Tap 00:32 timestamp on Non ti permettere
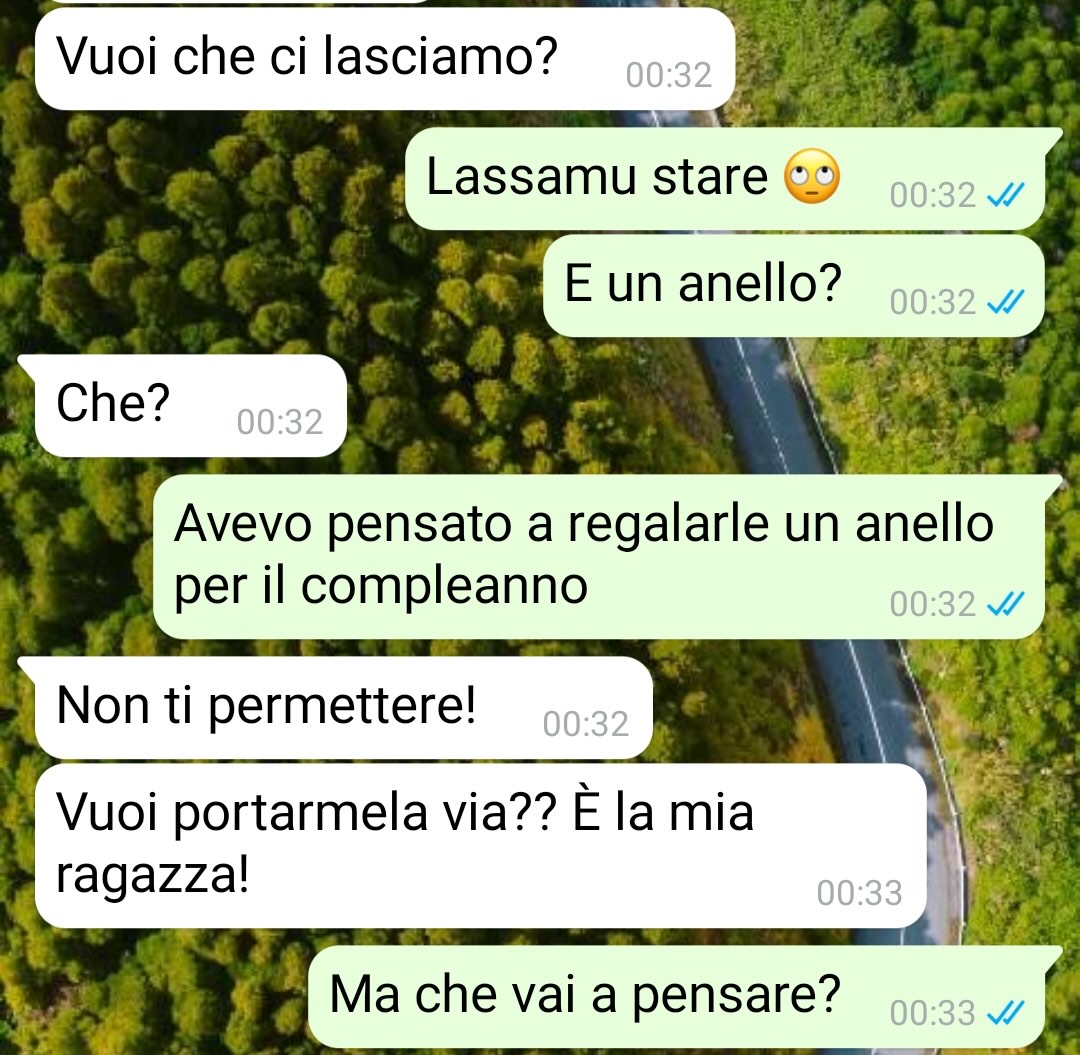The image size is (1080, 1055). click(x=585, y=724)
